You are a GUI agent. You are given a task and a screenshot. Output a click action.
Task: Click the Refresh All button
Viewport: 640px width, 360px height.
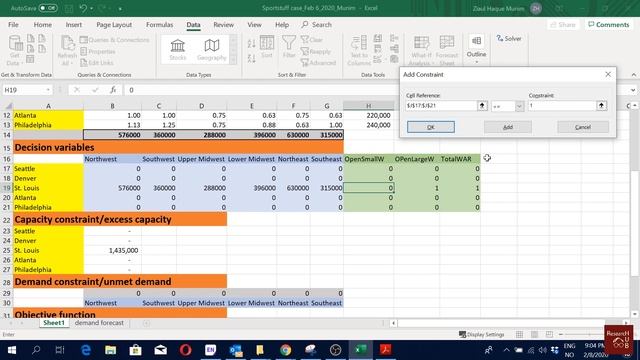67,51
